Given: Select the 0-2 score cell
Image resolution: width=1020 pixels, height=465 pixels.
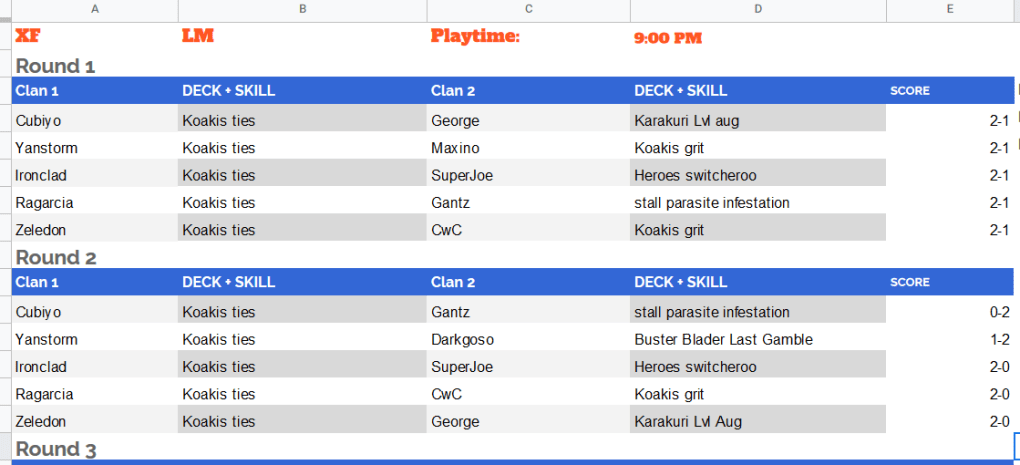Looking at the screenshot, I should click(950, 312).
